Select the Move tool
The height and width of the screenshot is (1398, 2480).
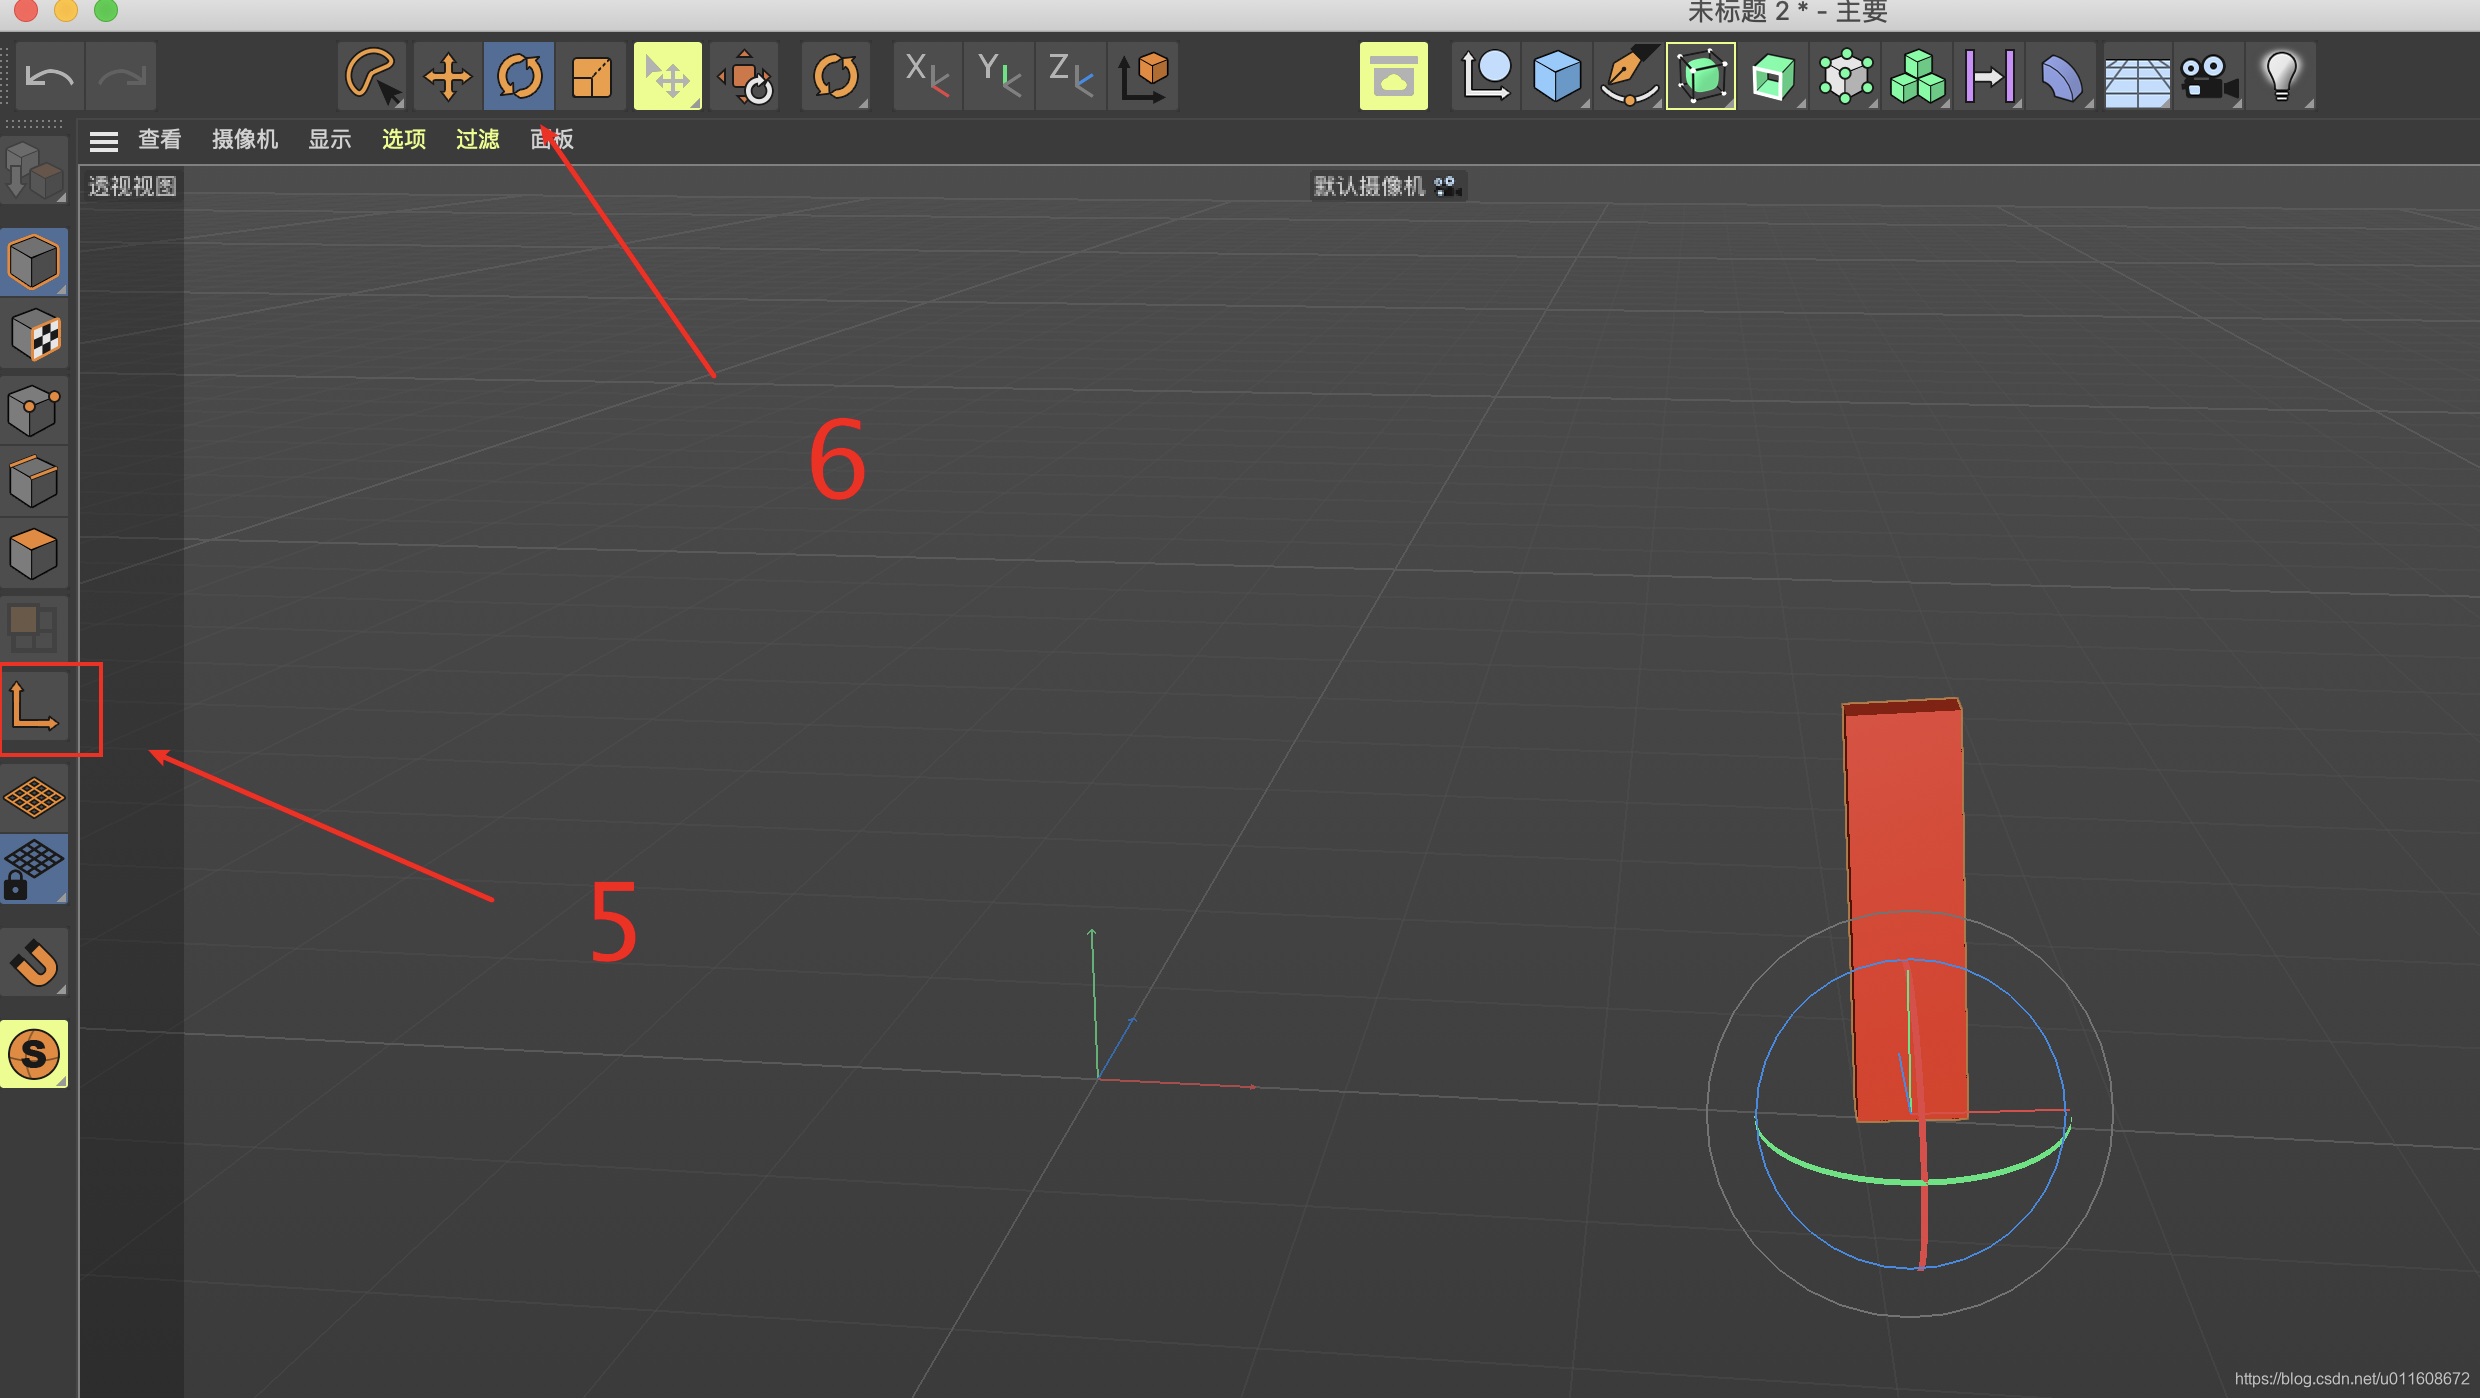447,77
